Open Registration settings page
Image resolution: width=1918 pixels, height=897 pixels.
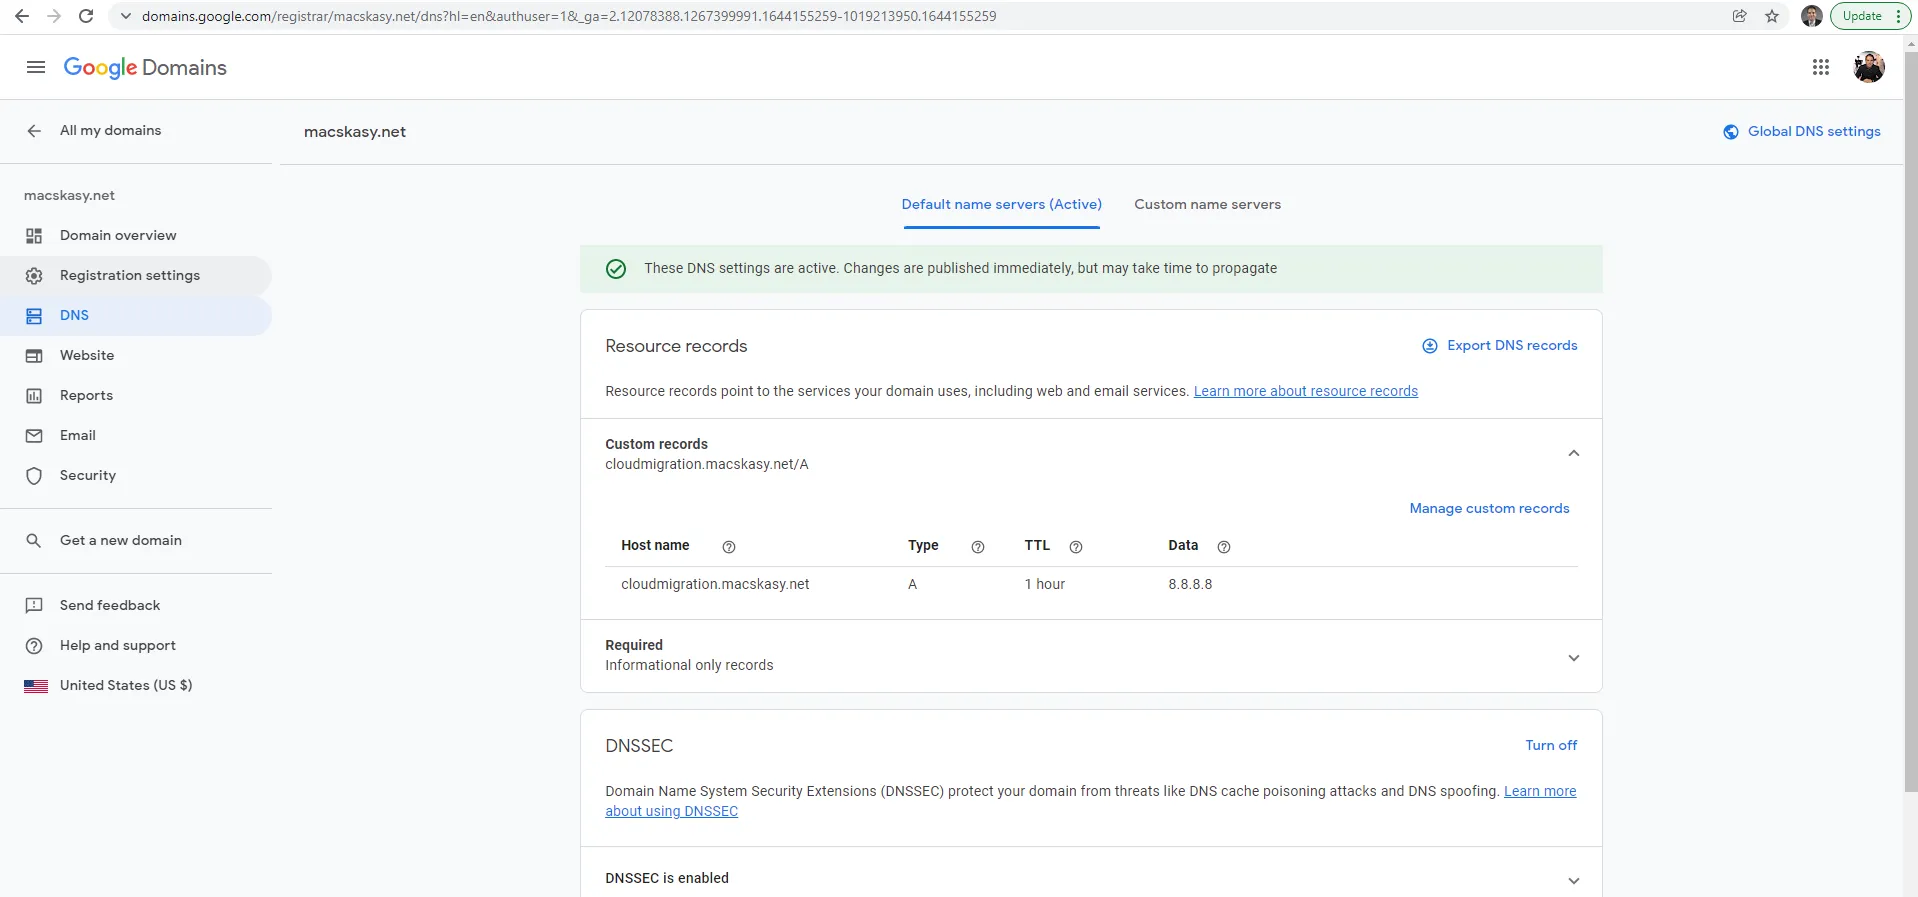click(x=136, y=276)
